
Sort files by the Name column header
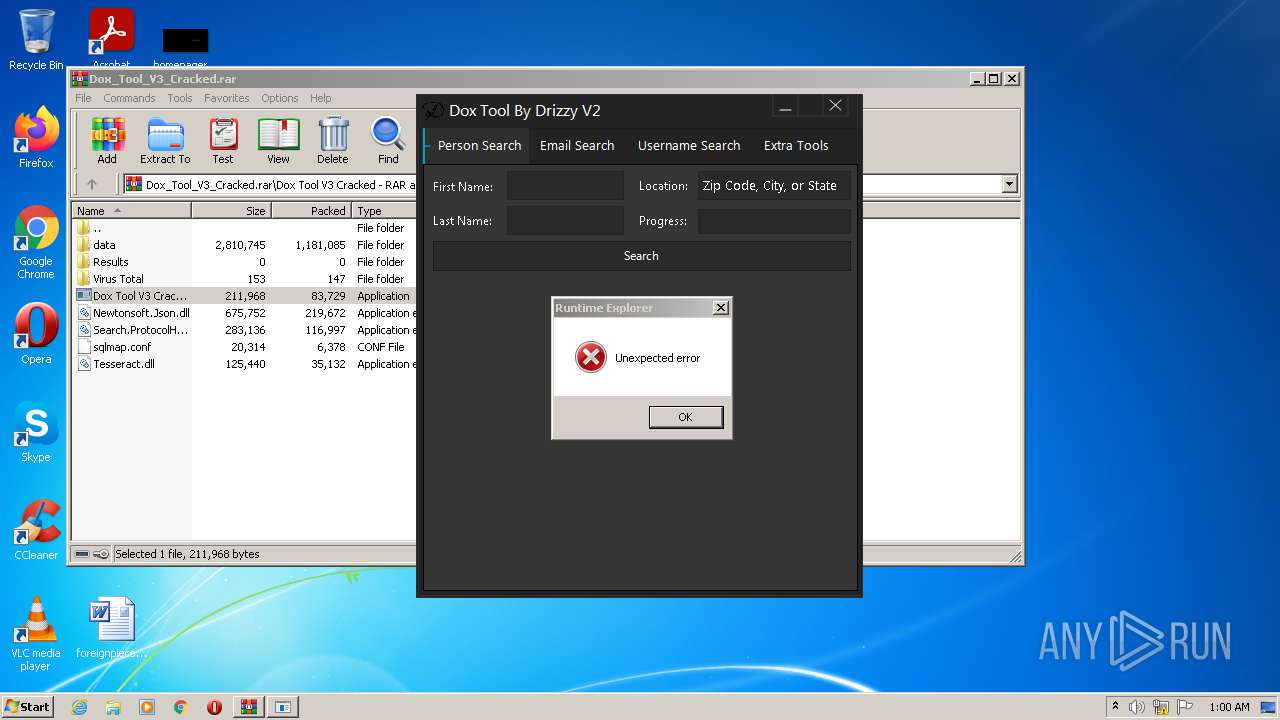[x=131, y=211]
